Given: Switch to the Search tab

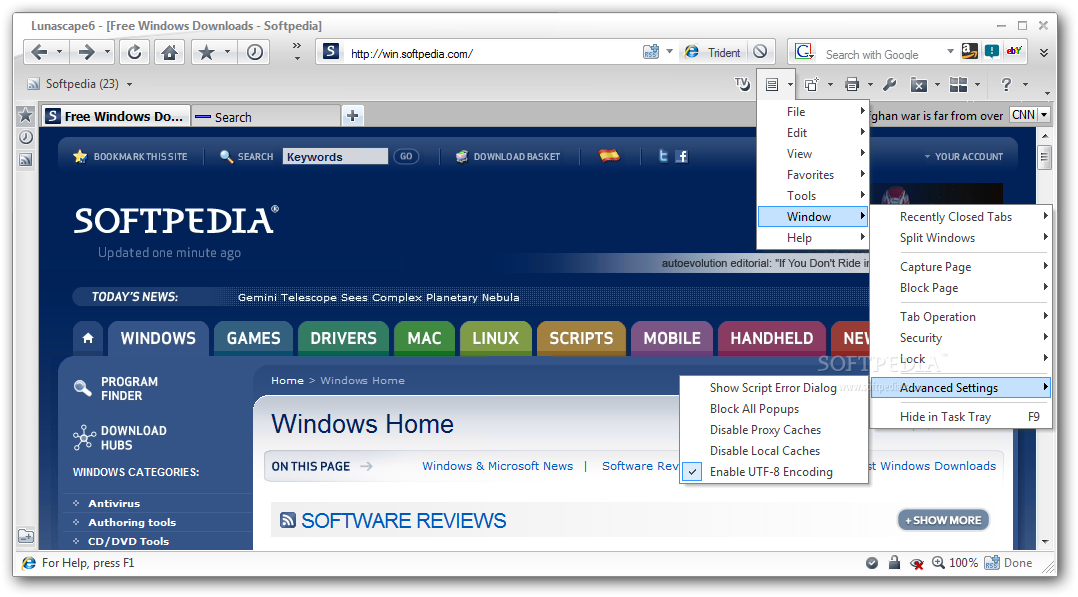Looking at the screenshot, I should pos(267,117).
